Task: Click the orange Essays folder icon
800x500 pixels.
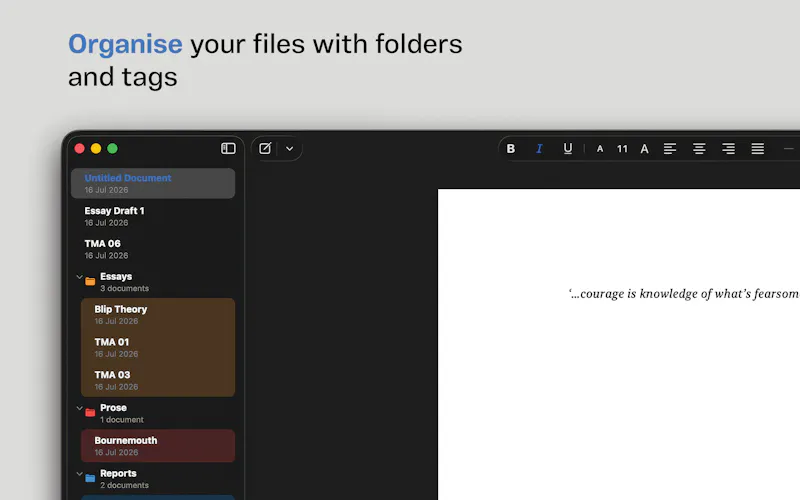Action: coord(90,281)
